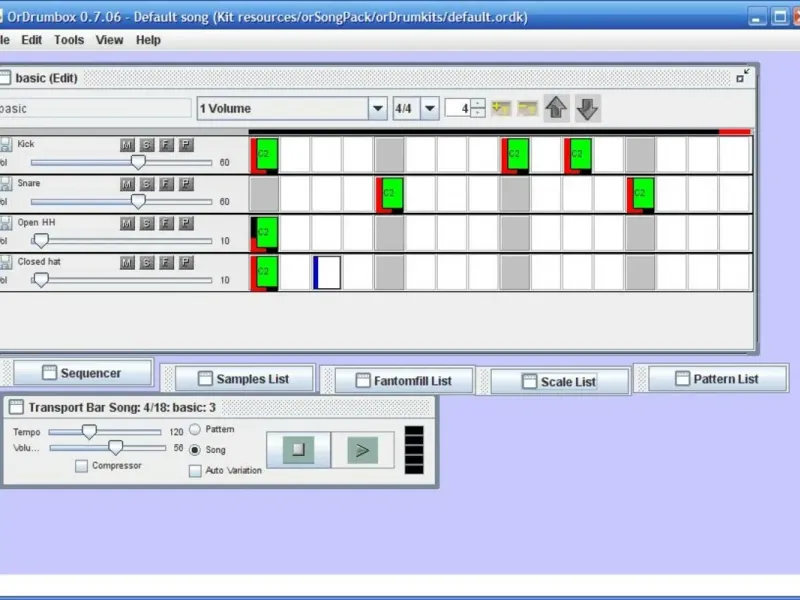Click the pattern name field
The height and width of the screenshot is (600, 800).
click(x=95, y=108)
